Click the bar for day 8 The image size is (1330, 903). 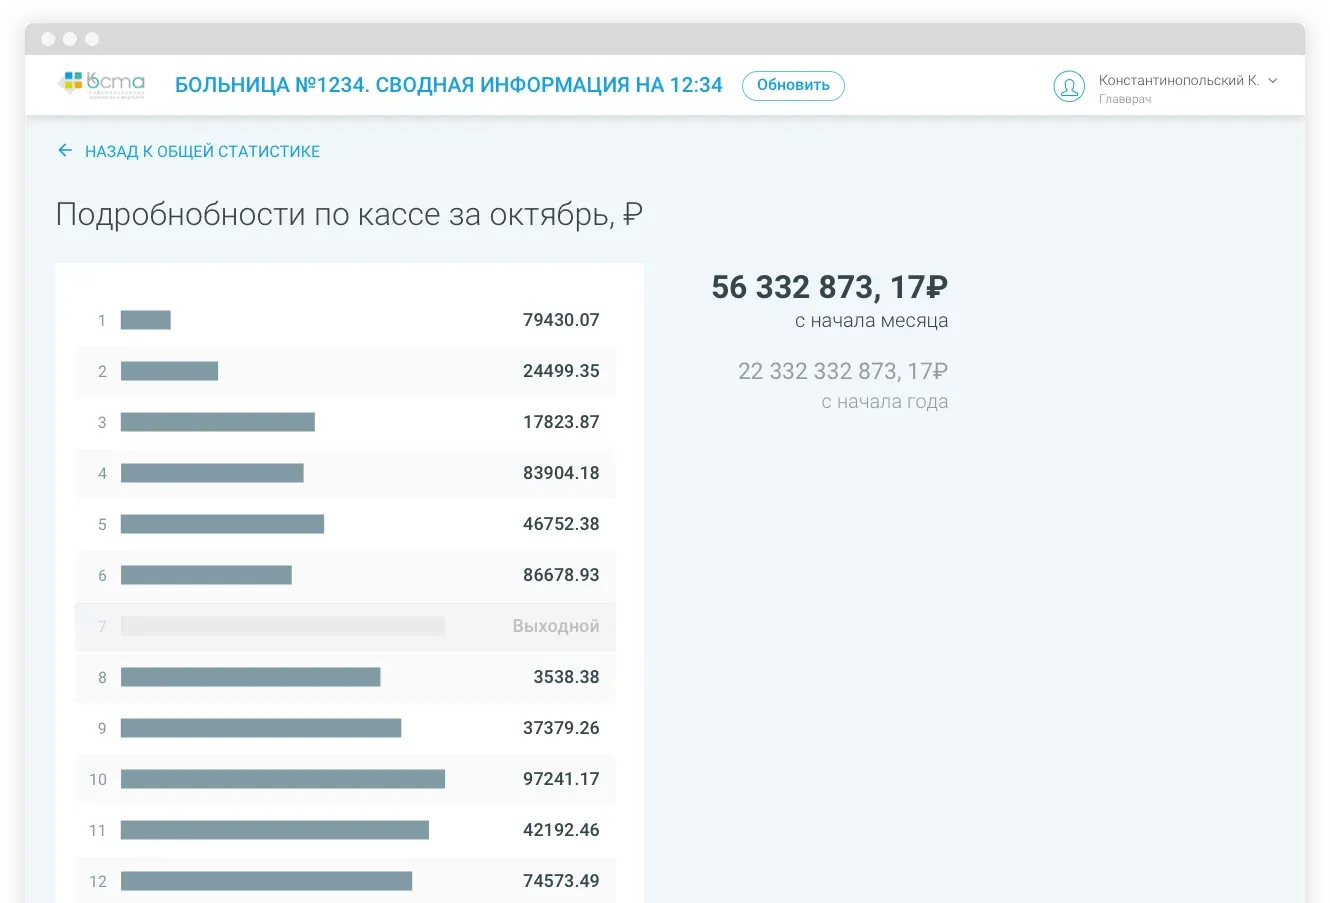coord(251,677)
